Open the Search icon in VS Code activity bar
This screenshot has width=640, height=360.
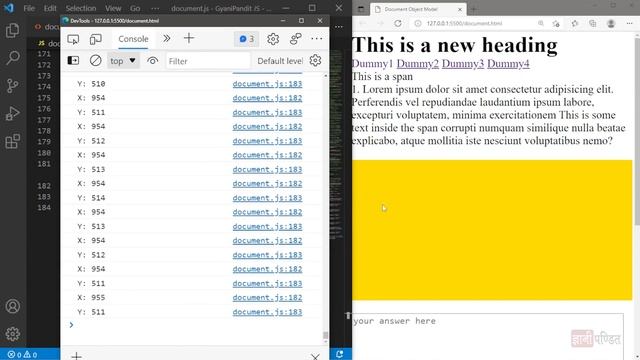coord(13,58)
